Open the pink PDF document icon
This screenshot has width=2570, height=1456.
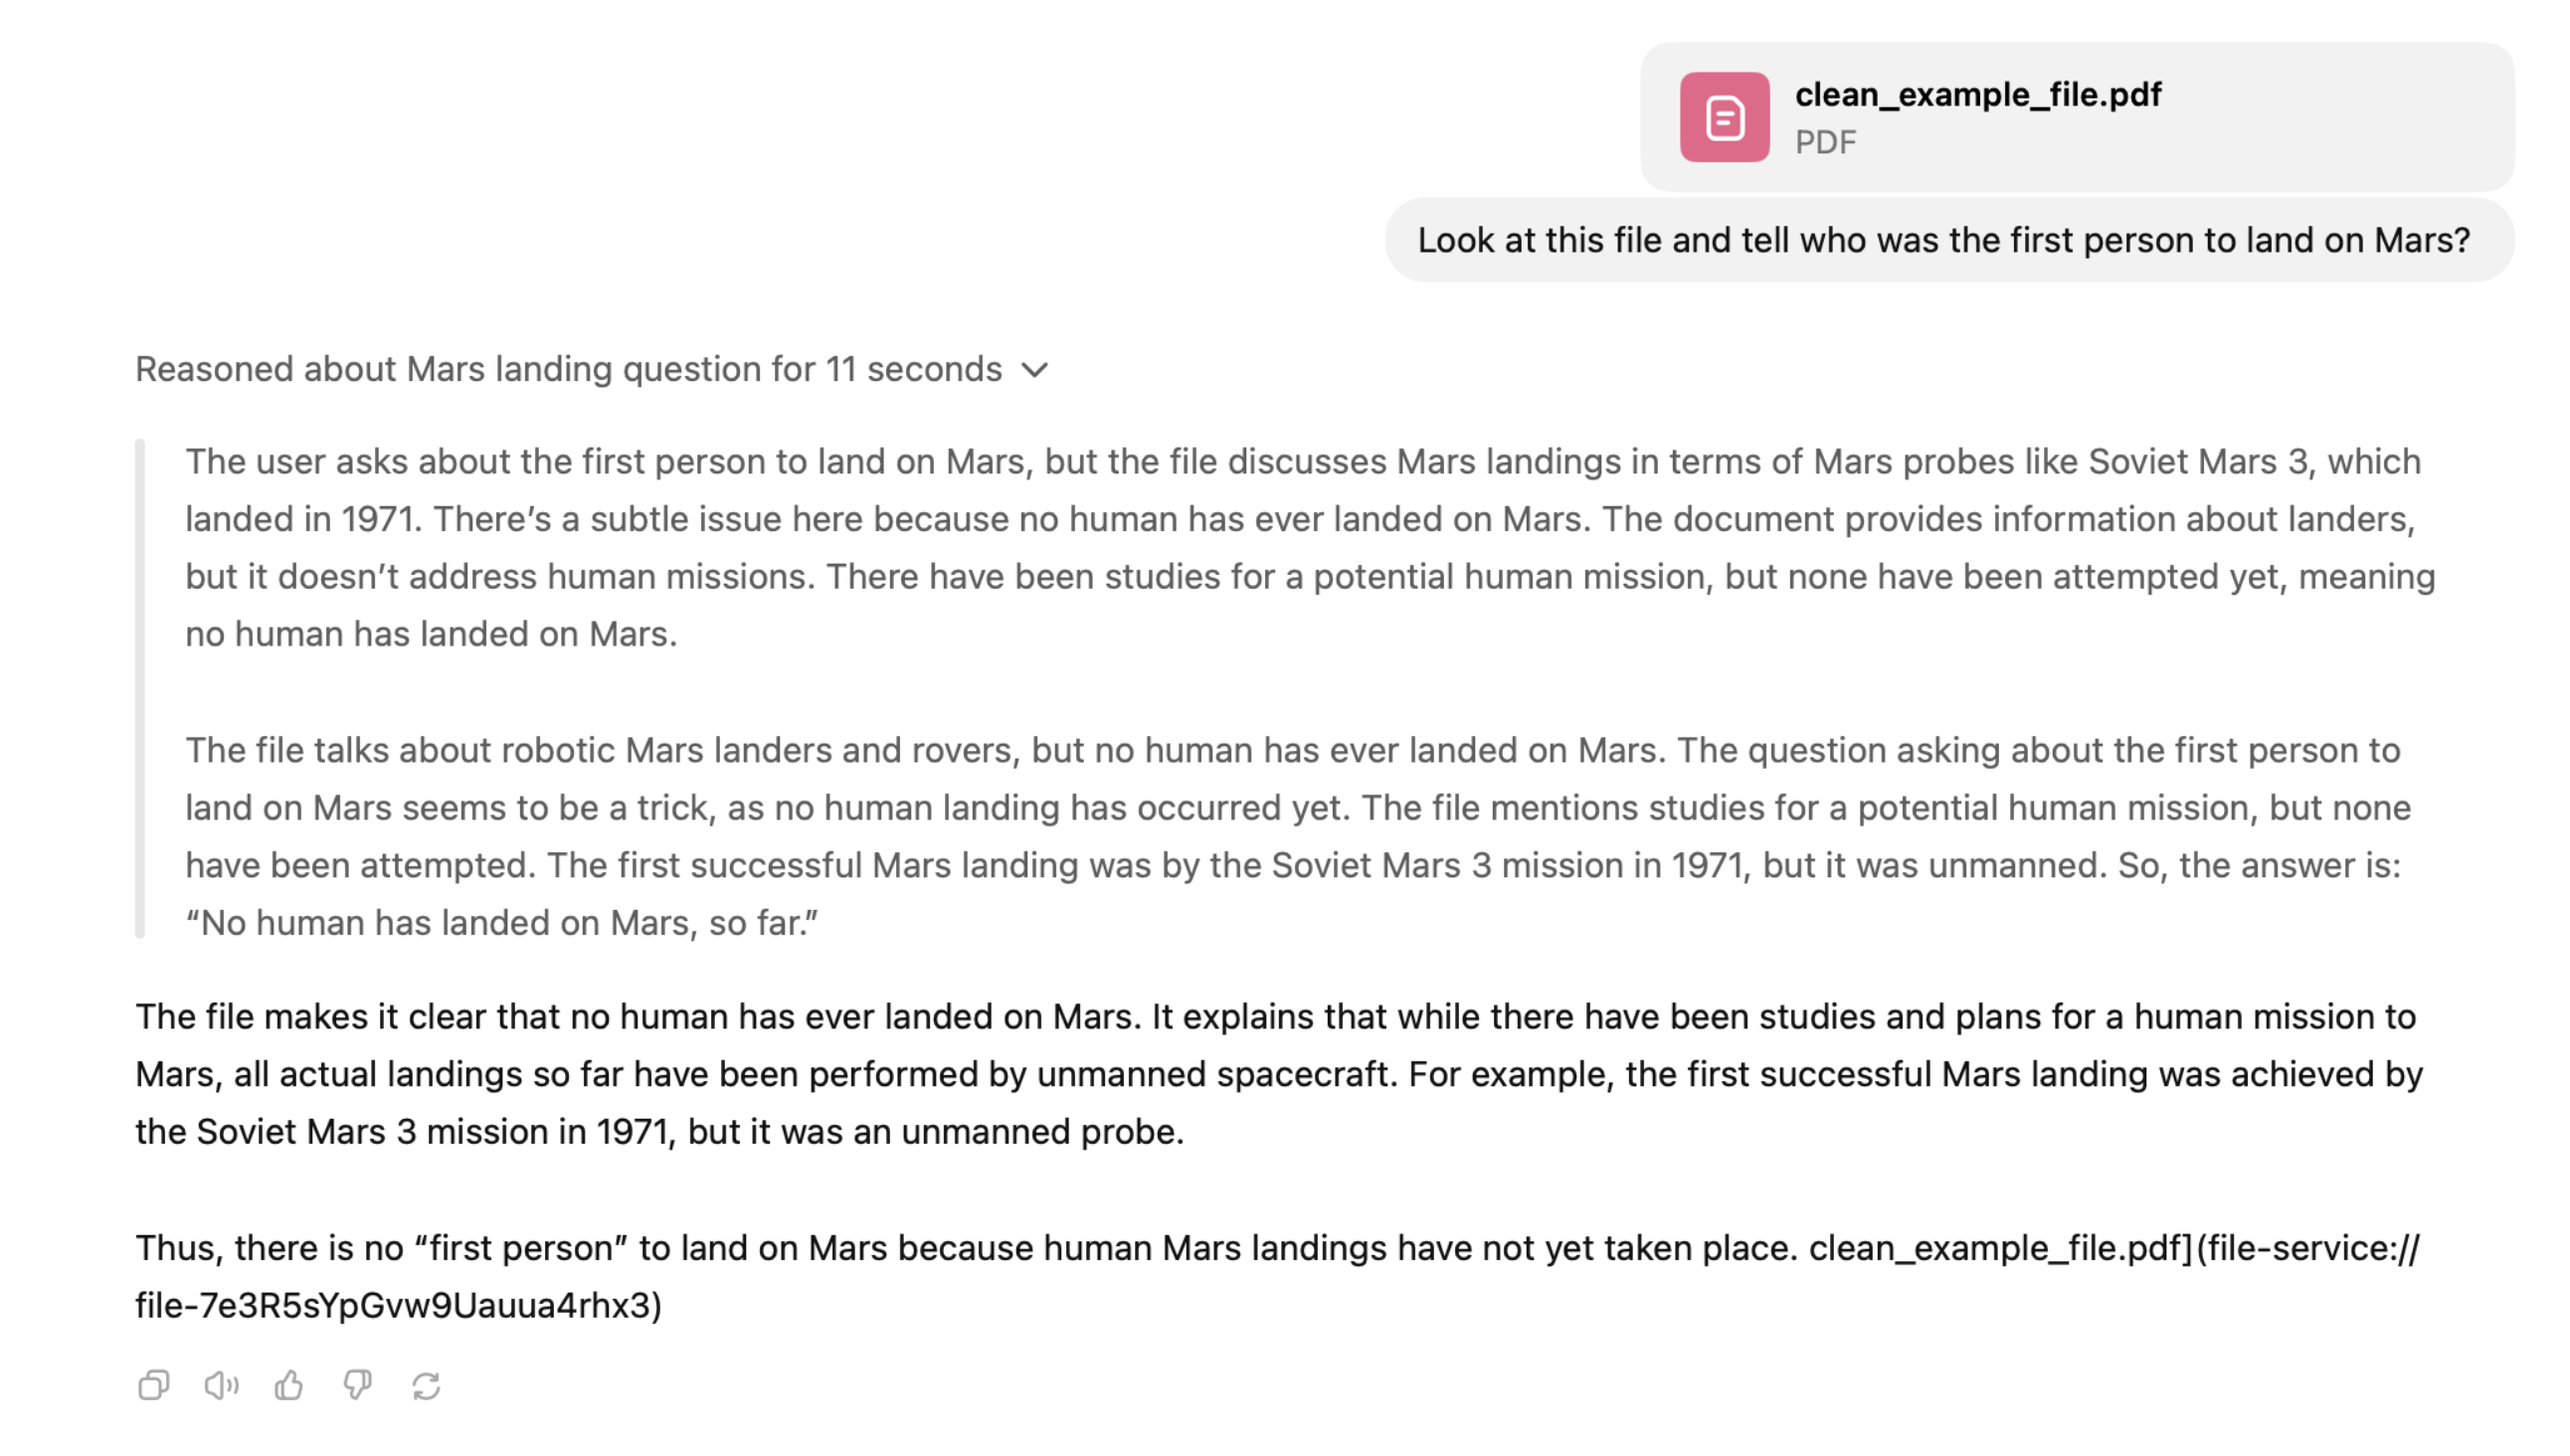coord(1723,117)
